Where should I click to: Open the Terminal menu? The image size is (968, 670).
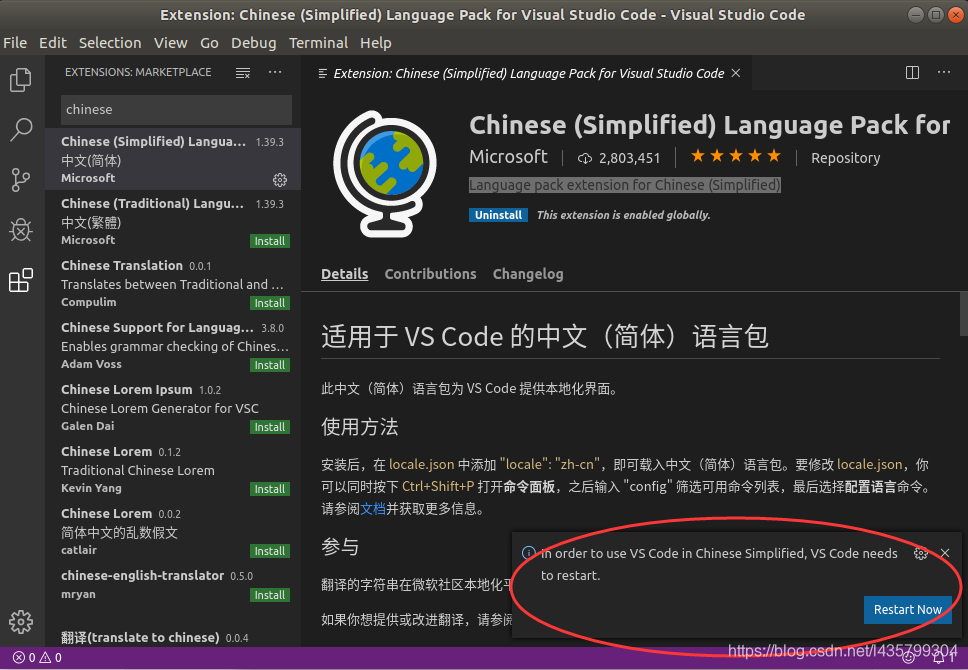(x=318, y=43)
